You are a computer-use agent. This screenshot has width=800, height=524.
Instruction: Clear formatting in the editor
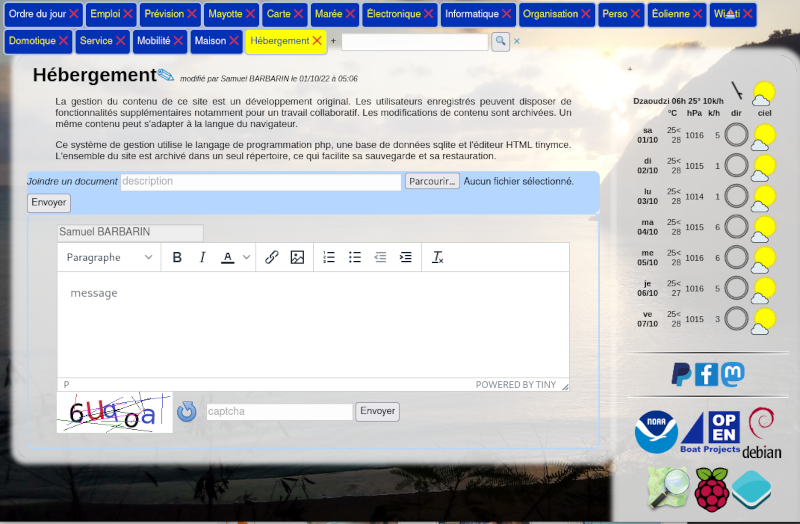pos(437,257)
